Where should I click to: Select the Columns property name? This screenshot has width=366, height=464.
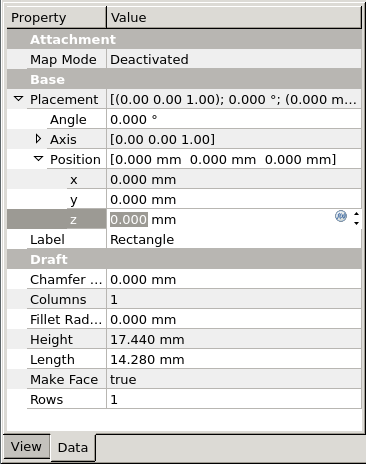tap(58, 299)
